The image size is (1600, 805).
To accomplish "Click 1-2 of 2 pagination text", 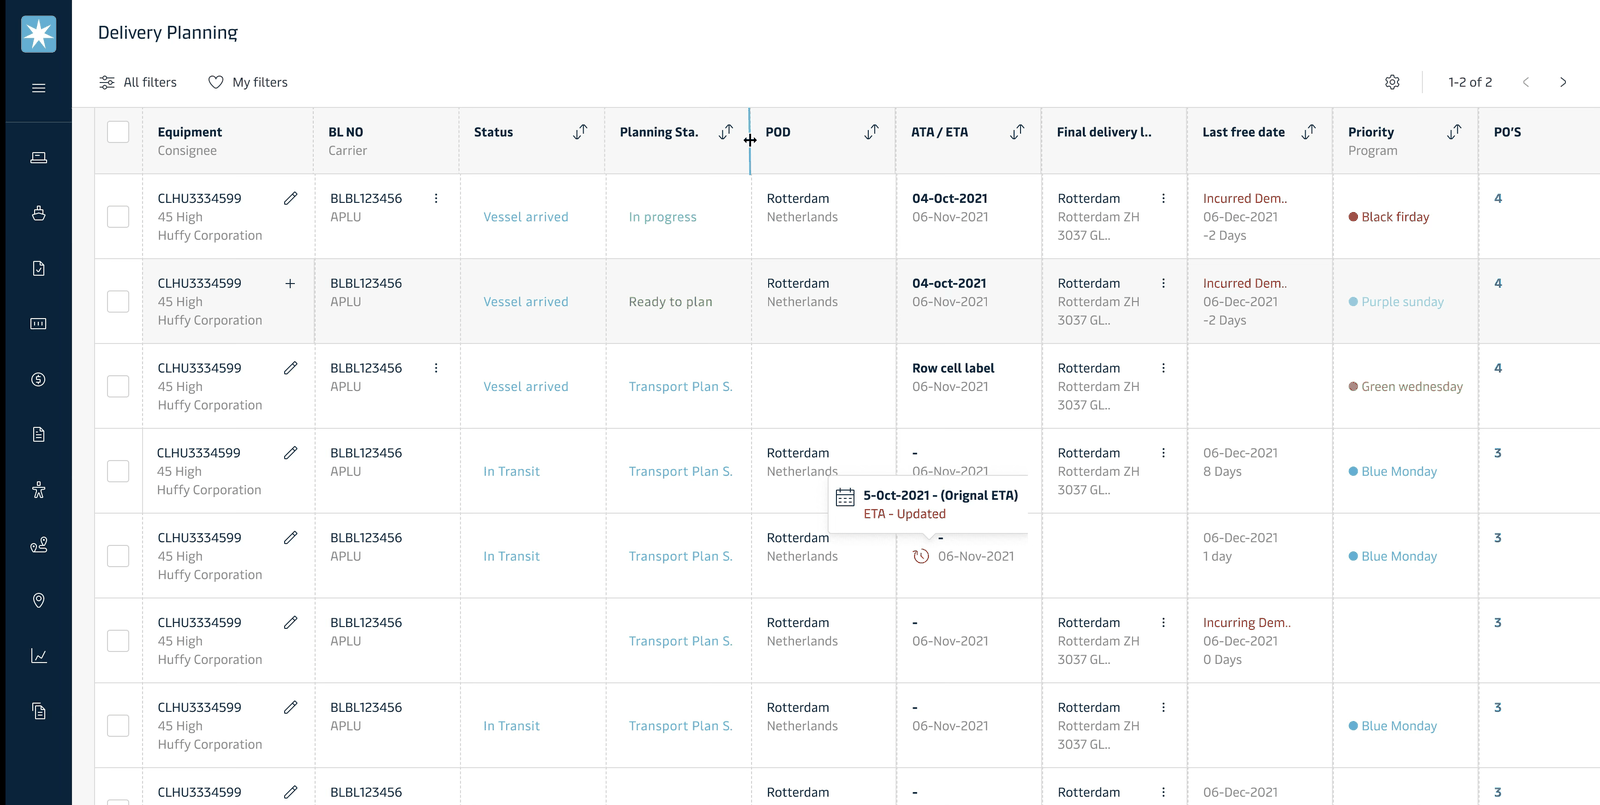I will 1470,82.
